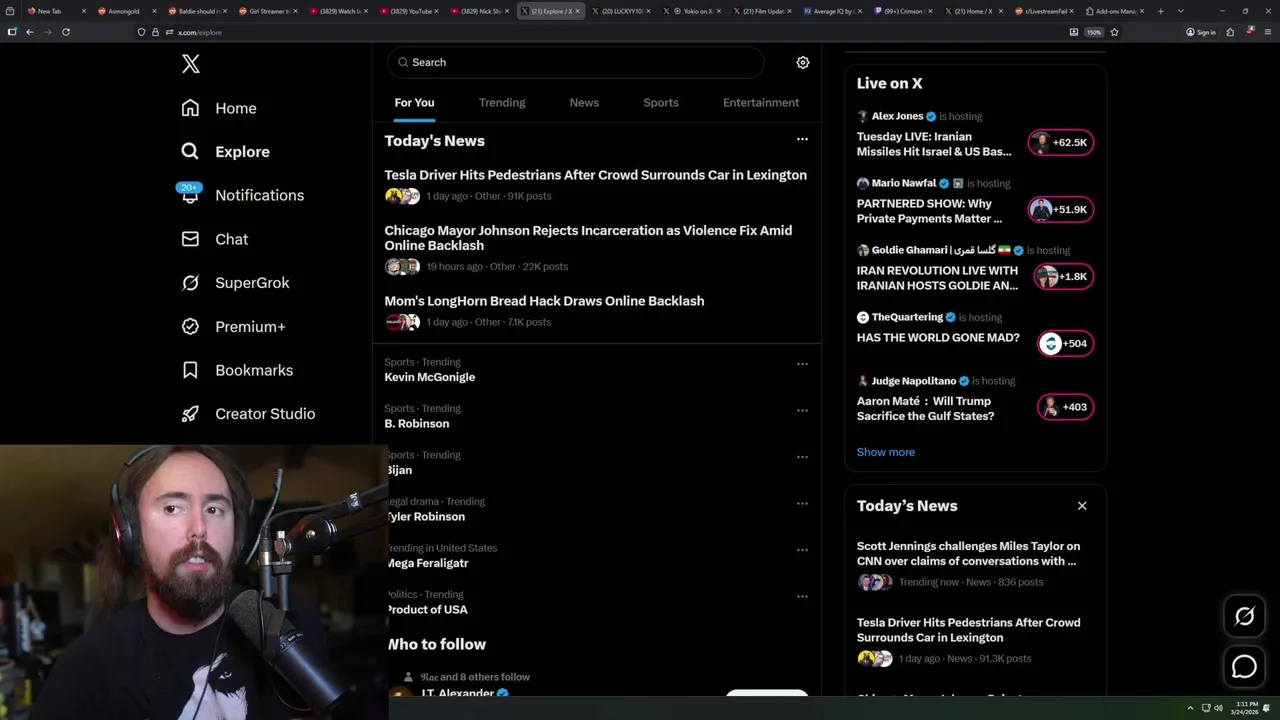Screen dimensions: 1280x720
Task: Open more options for Mega Feraligatr trend
Action: [x=802, y=550]
